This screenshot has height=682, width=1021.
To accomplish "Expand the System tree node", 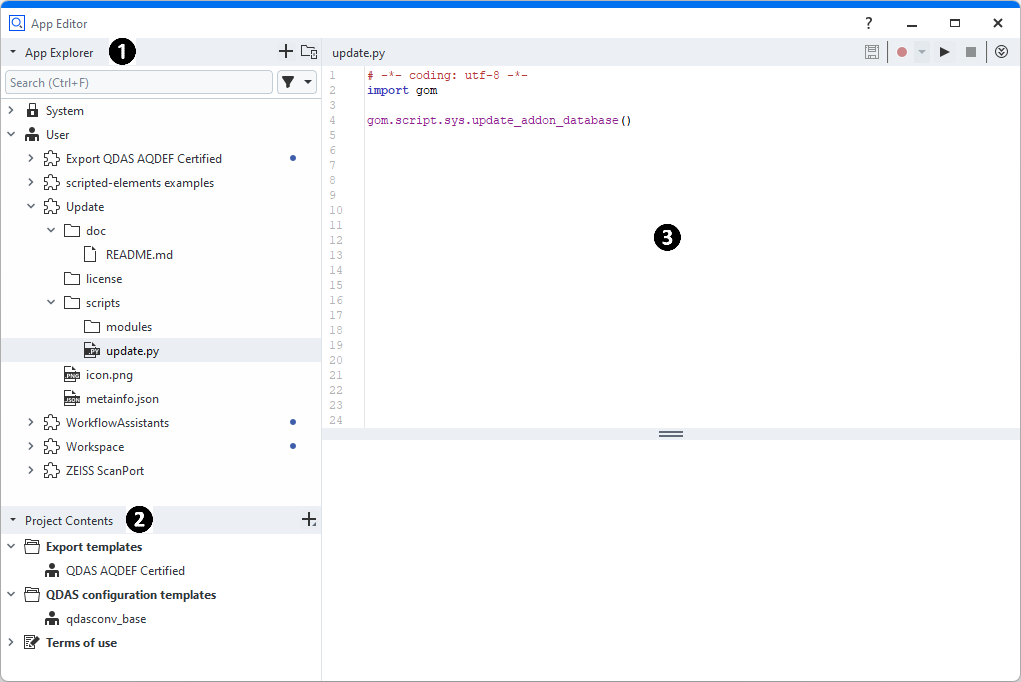I will pyautogui.click(x=11, y=111).
